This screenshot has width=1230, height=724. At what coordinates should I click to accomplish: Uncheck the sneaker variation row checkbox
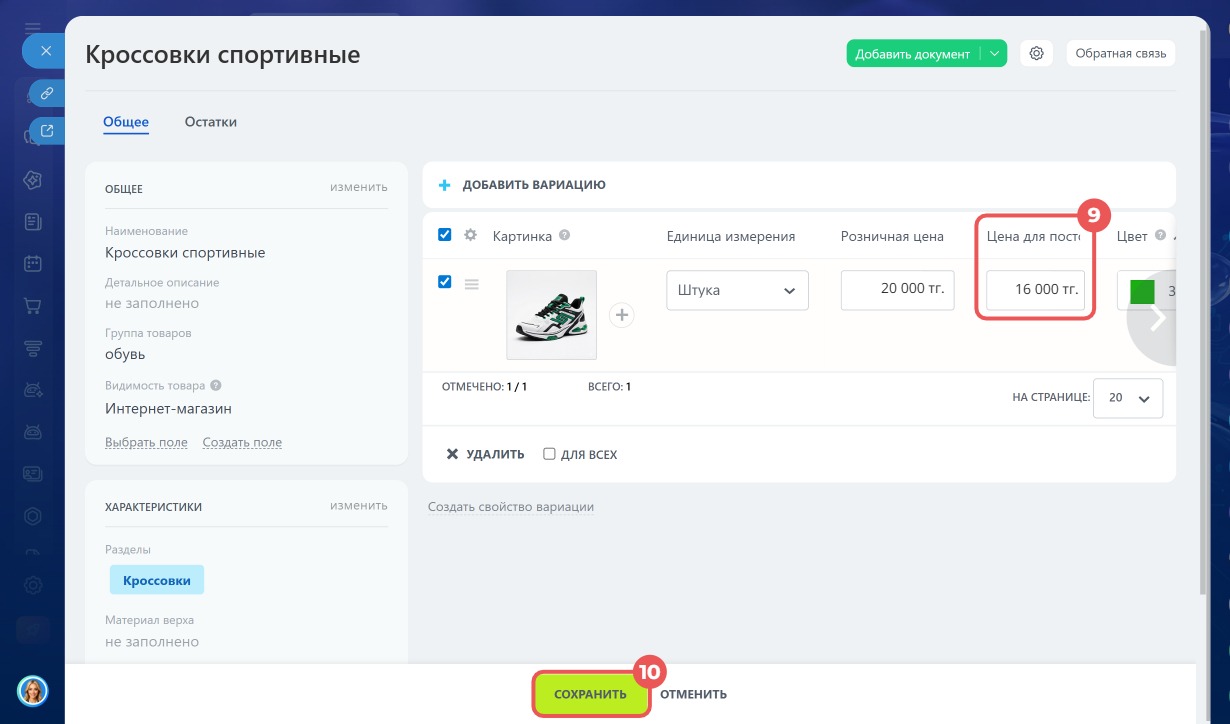coord(445,282)
